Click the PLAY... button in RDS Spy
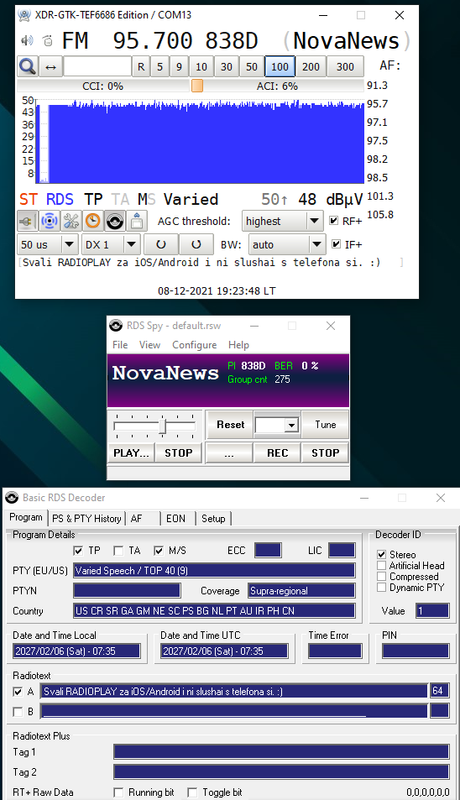This screenshot has width=460, height=800. [x=131, y=453]
